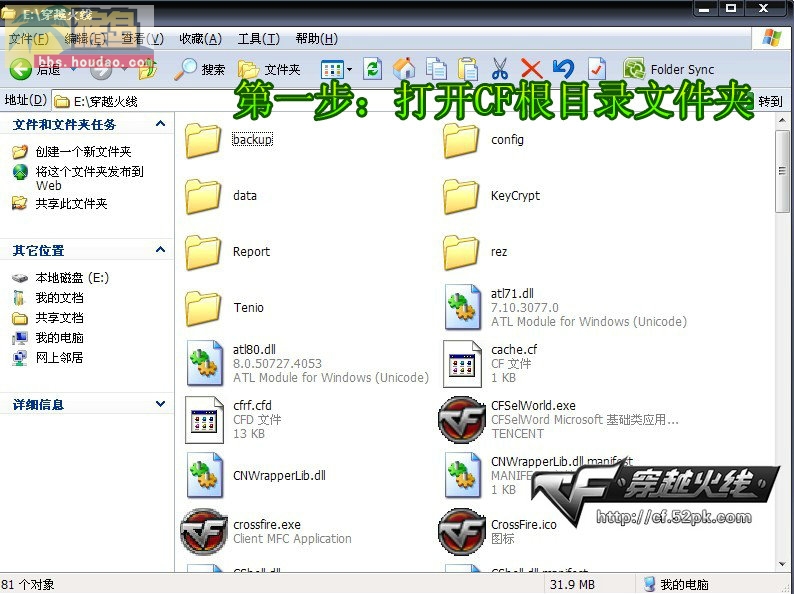The width and height of the screenshot is (794, 594).
Task: Click the green Refresh icon
Action: coord(372,68)
